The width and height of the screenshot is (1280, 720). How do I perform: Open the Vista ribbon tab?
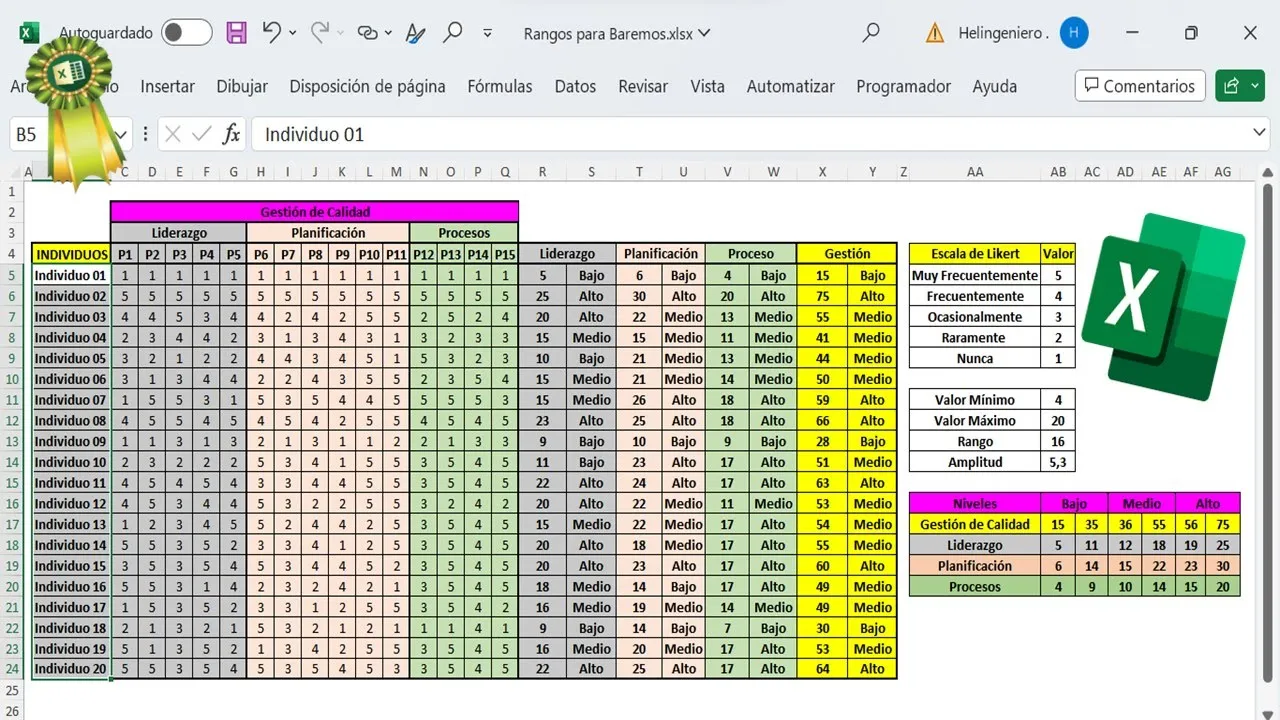click(x=707, y=86)
